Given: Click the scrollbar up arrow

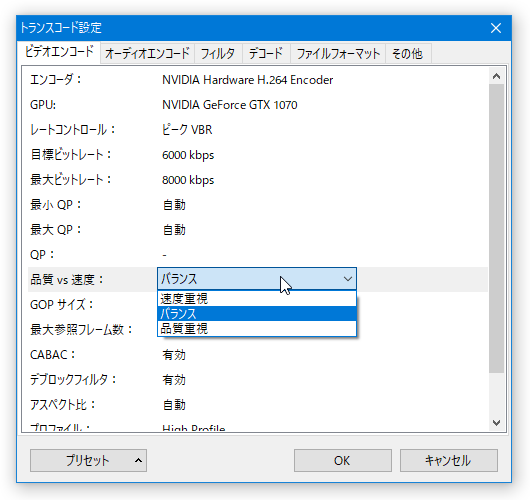Looking at the screenshot, I should coord(497,76).
